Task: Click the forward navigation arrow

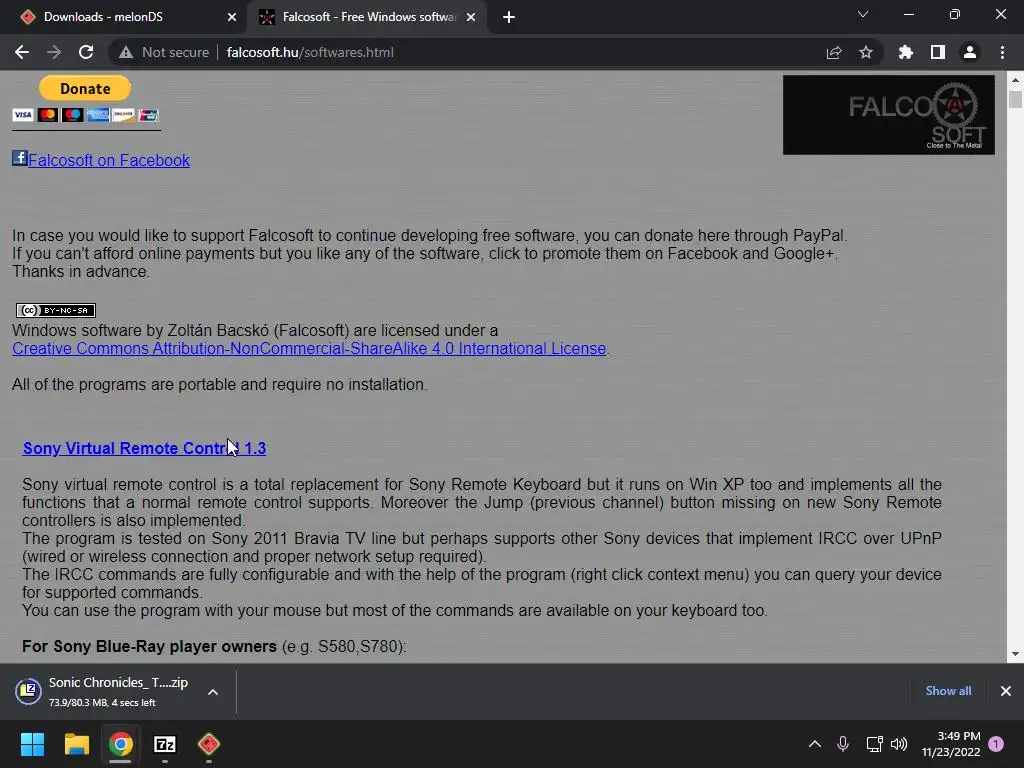Action: coord(54,52)
